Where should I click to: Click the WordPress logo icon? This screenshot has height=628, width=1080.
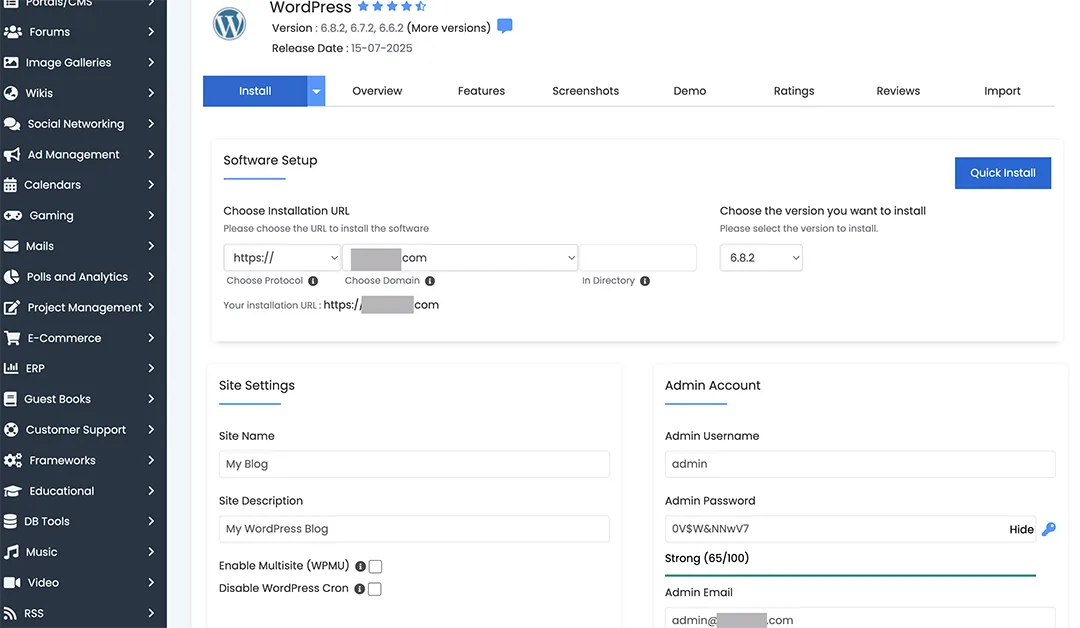[x=229, y=23]
